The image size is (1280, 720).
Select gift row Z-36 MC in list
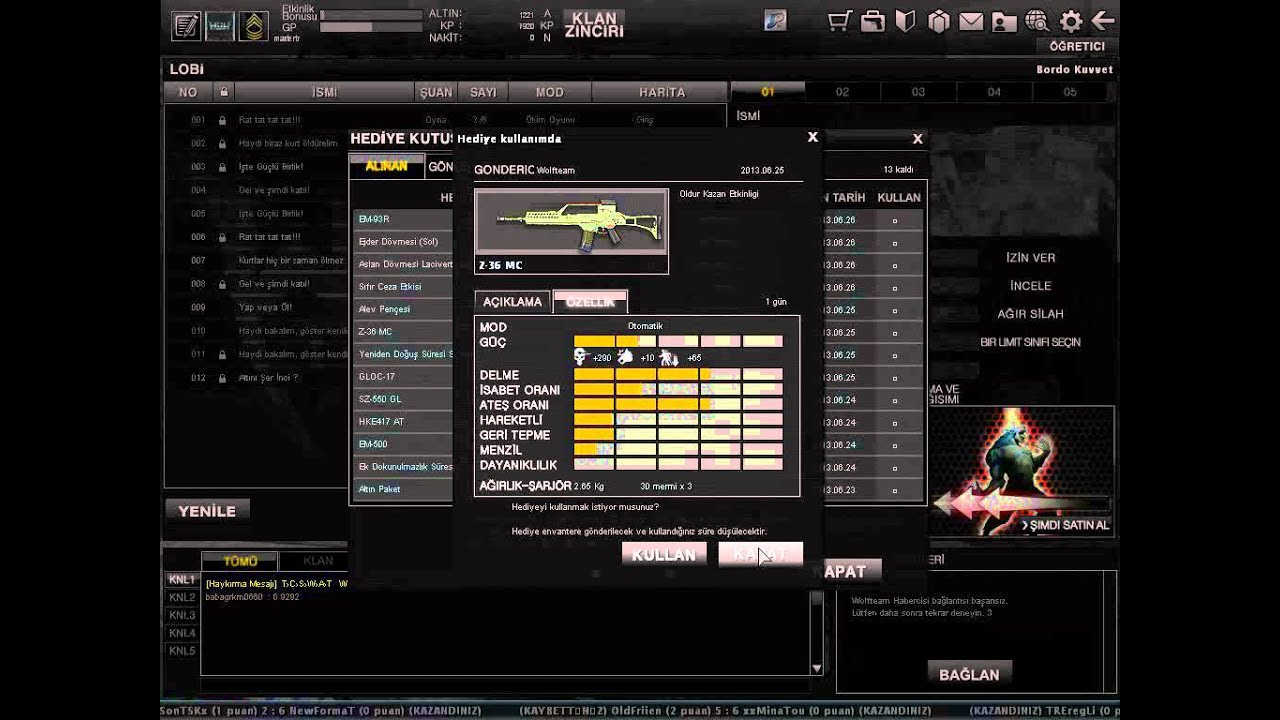coord(403,332)
